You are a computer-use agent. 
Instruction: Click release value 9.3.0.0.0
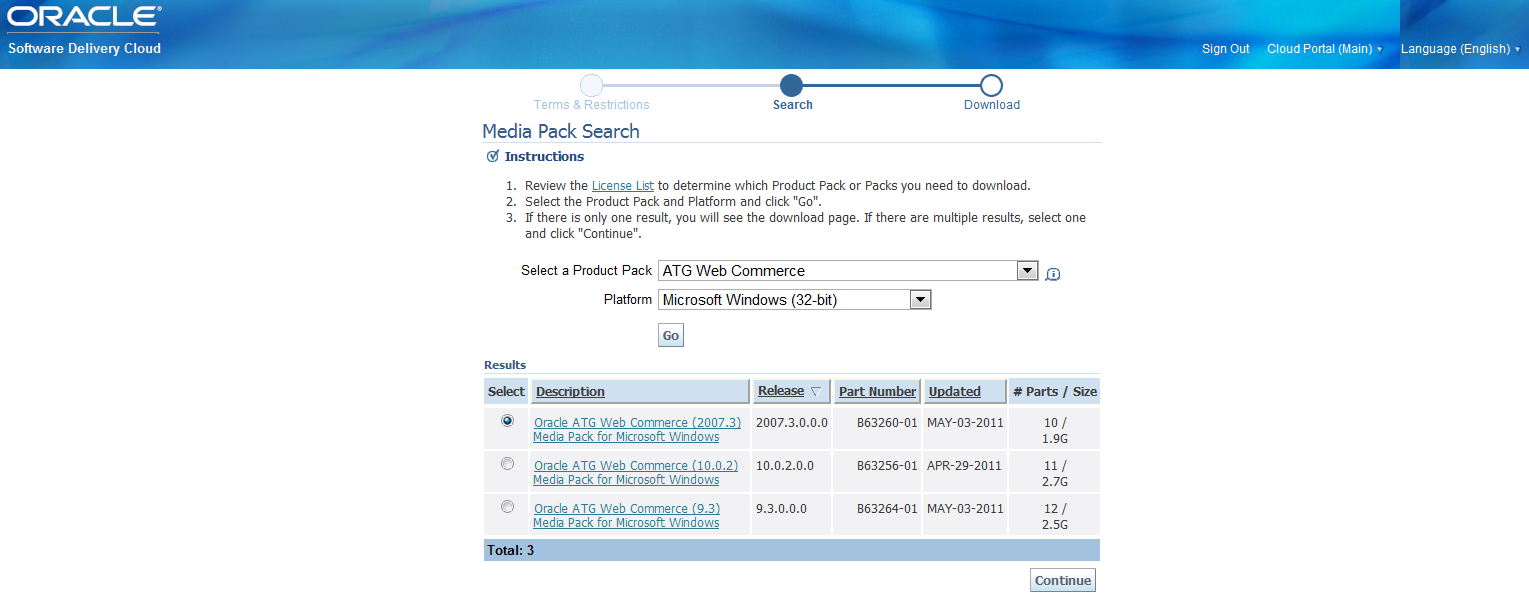click(782, 509)
